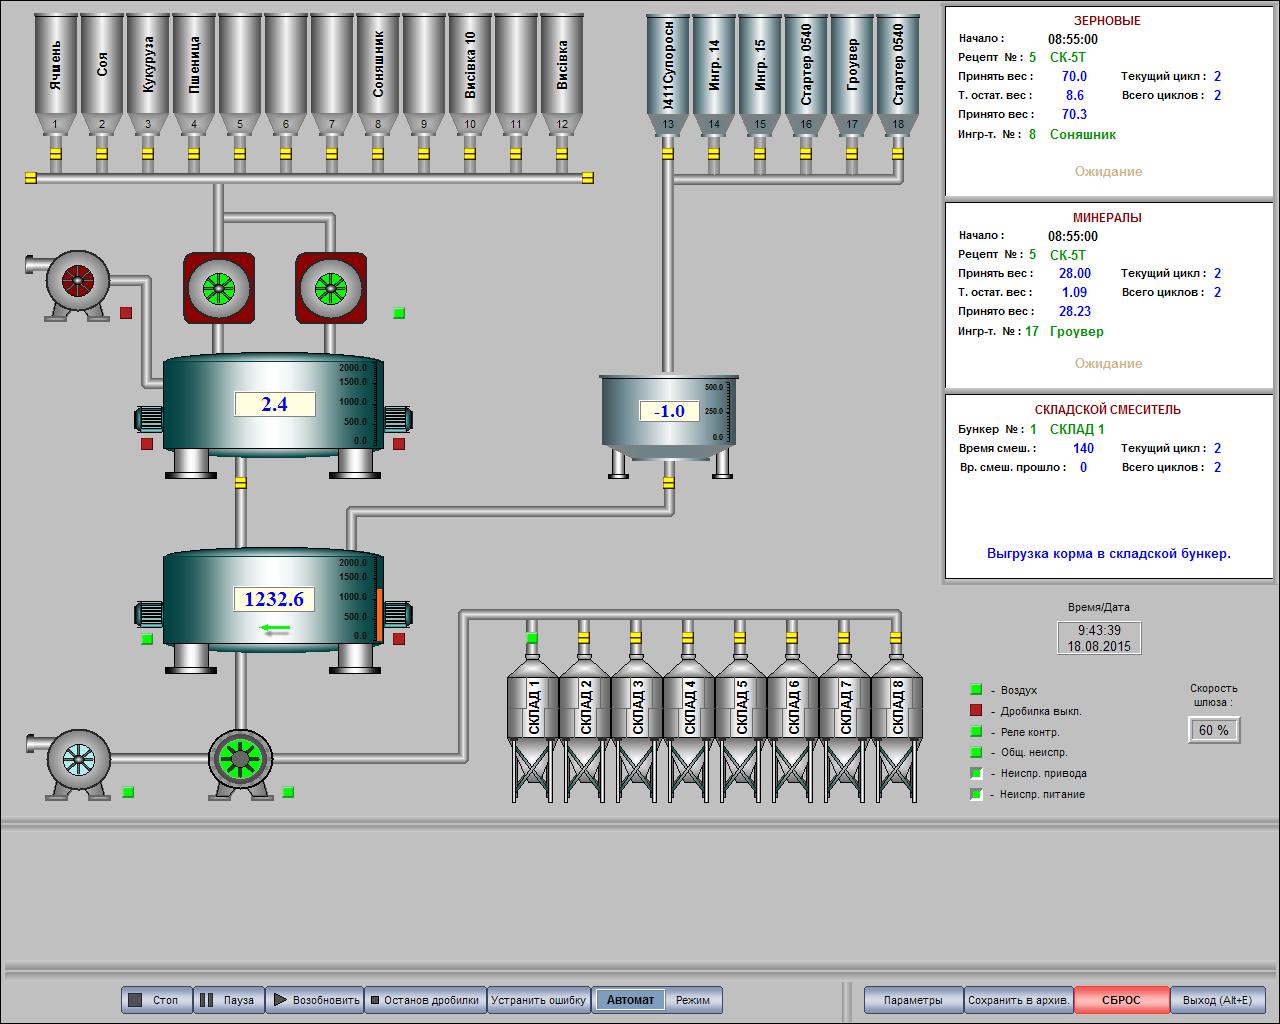The image size is (1280, 1024).
Task: Click Возобновить to resume the process
Action: [316, 1000]
